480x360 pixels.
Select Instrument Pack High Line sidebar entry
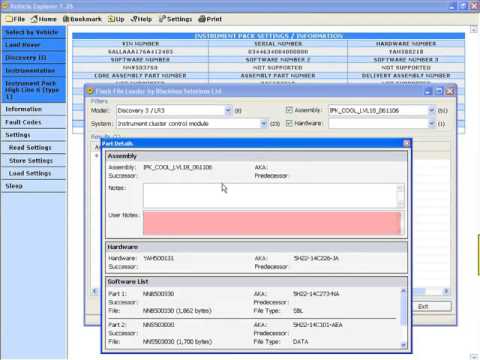pyautogui.click(x=33, y=90)
